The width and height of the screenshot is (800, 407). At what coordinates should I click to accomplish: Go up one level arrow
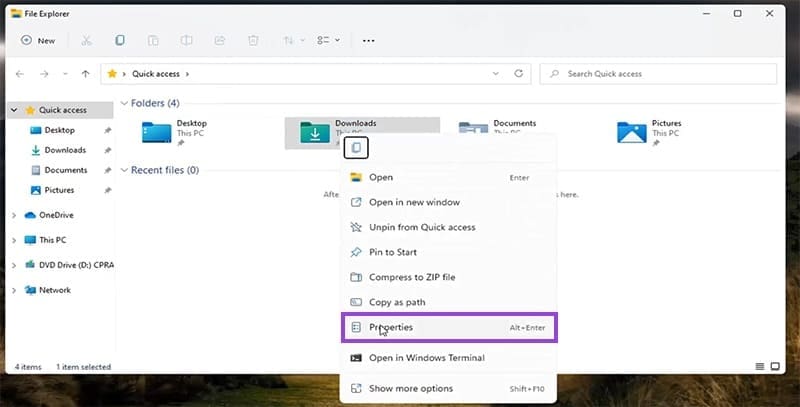click(x=85, y=74)
